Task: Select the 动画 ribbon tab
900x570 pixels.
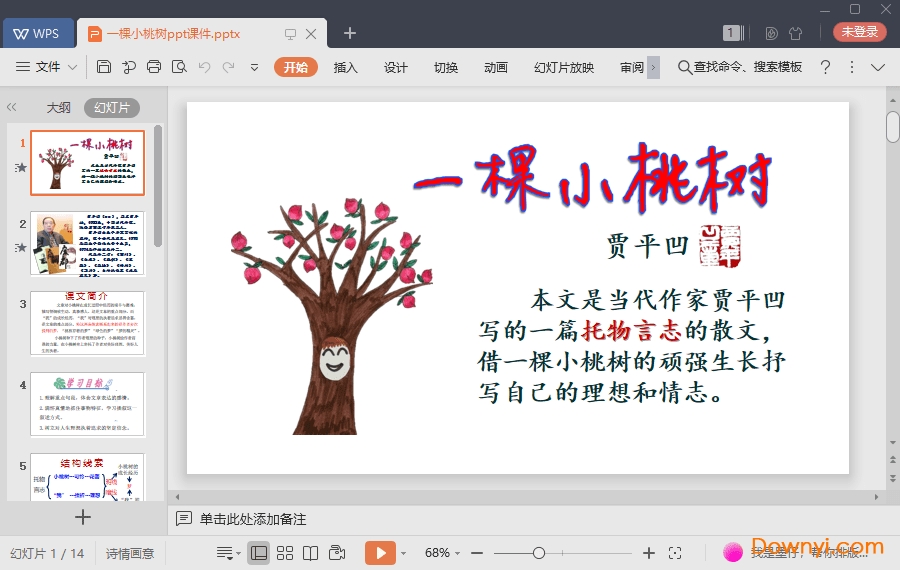Action: tap(496, 67)
